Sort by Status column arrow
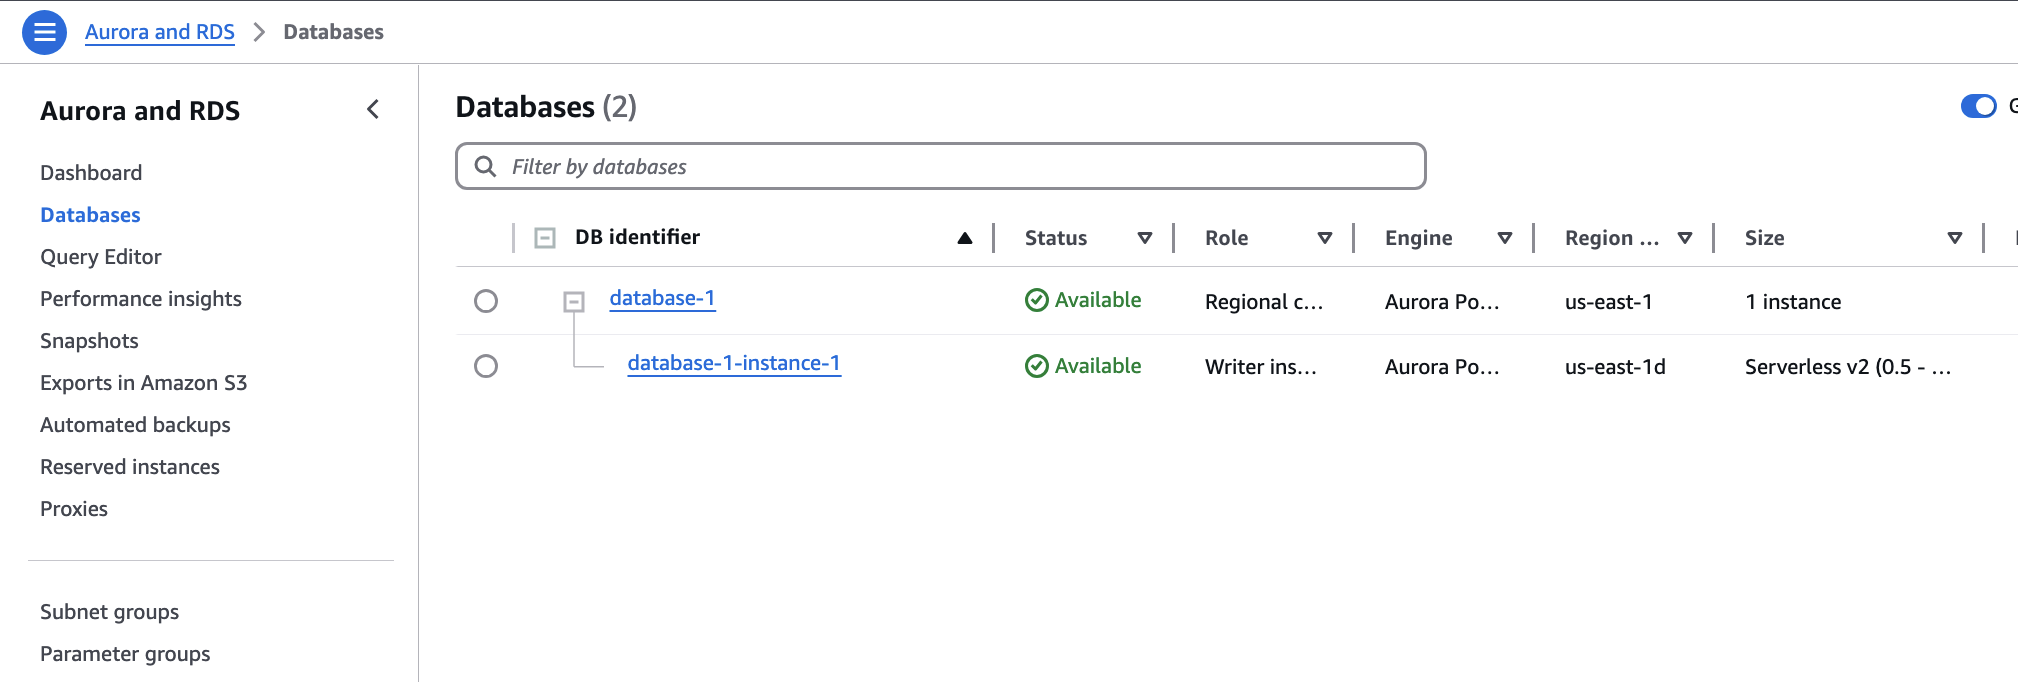Screen dimensions: 2018x682 tap(1145, 238)
